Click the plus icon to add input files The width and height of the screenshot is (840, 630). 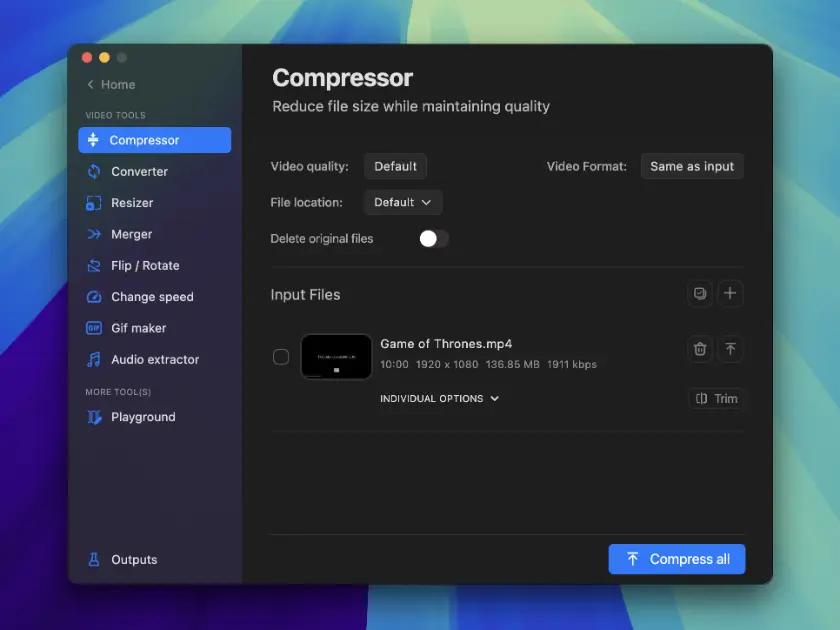pyautogui.click(x=731, y=294)
